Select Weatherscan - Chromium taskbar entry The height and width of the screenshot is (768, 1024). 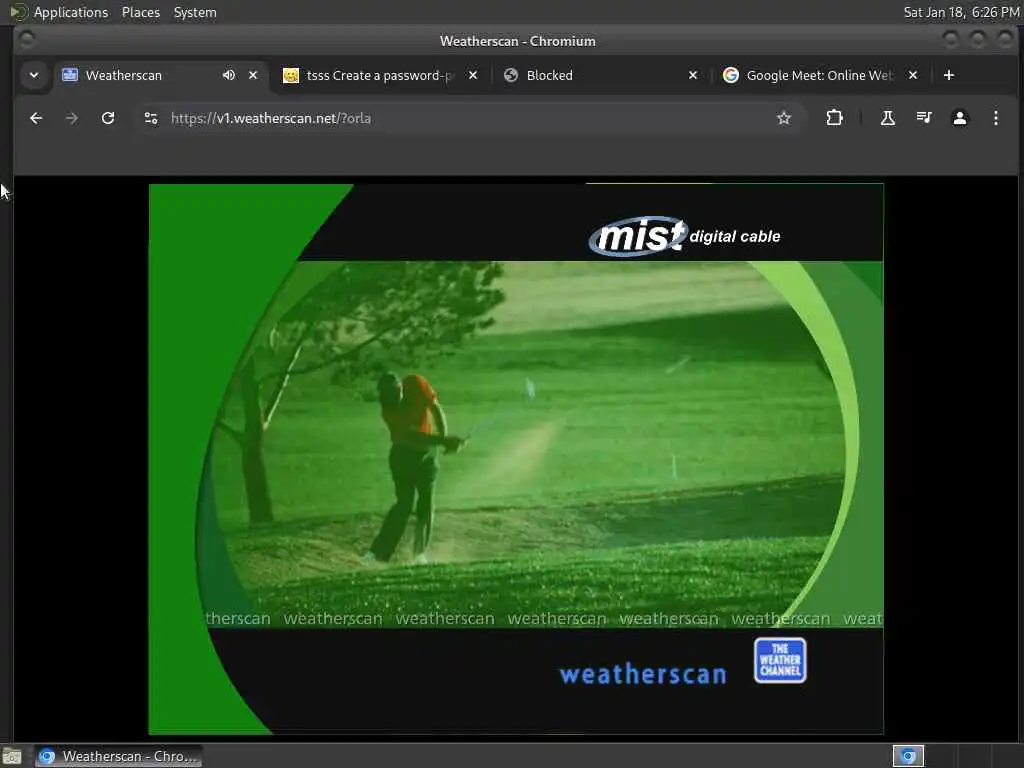click(118, 756)
